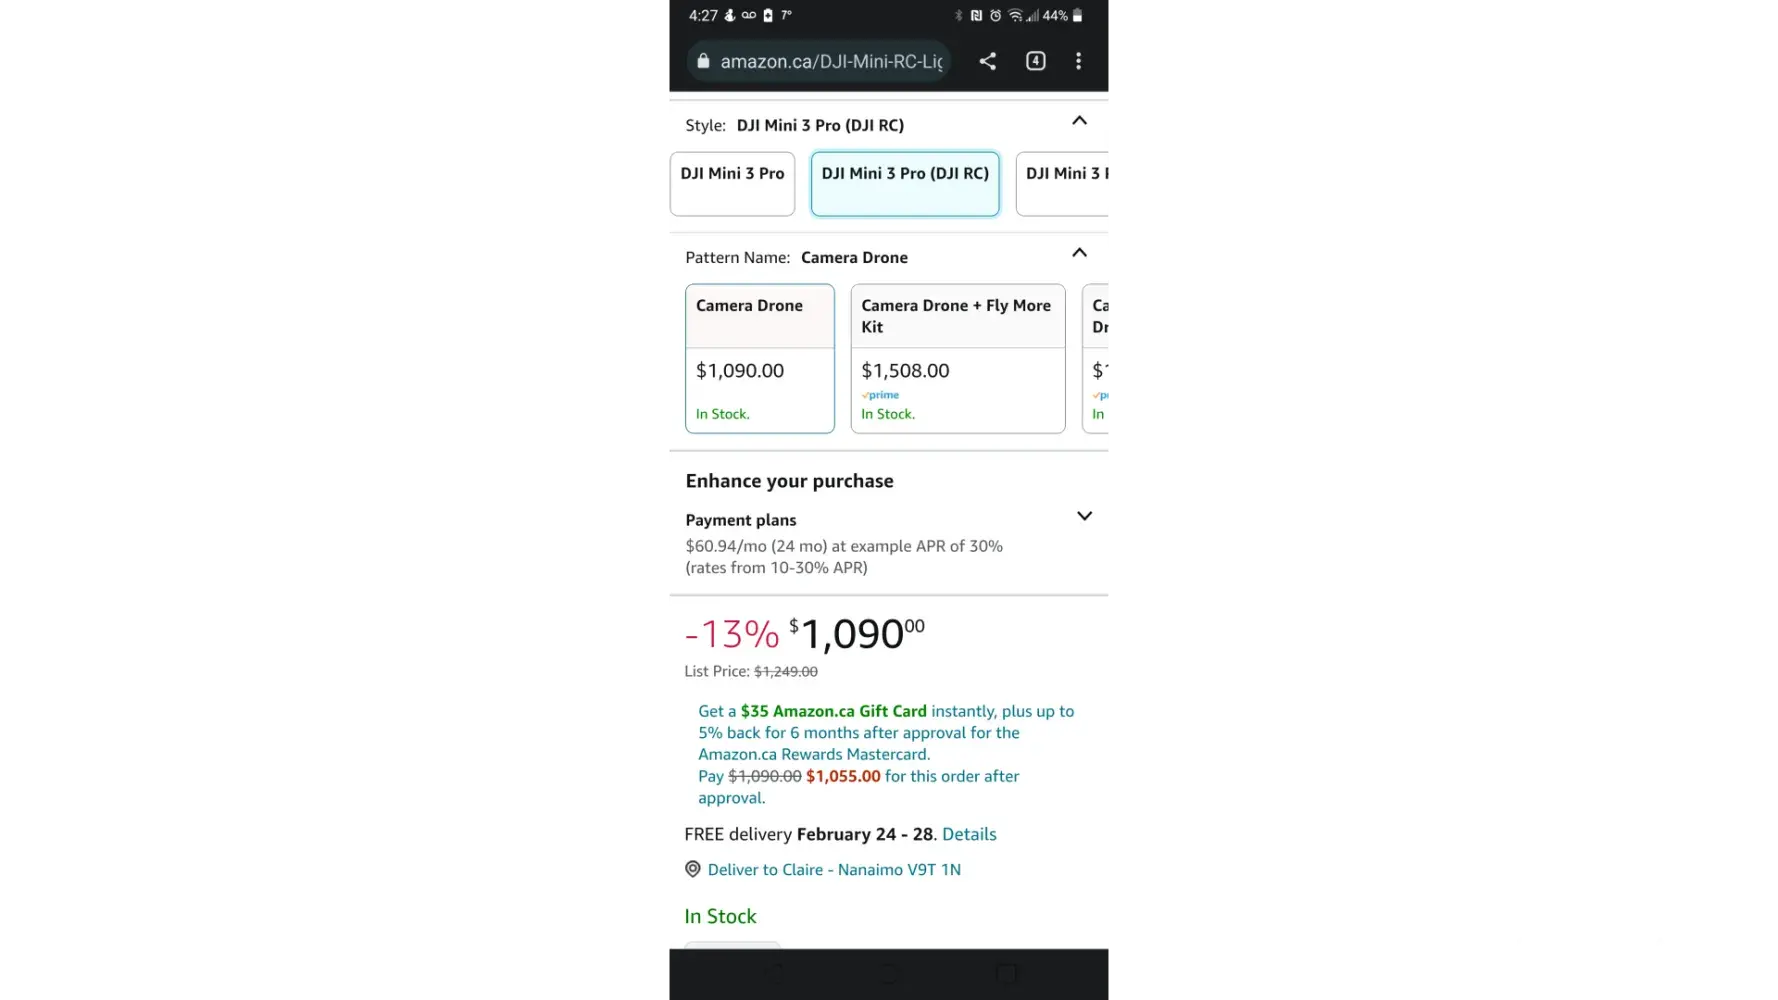The height and width of the screenshot is (1000, 1778).
Task: Expand the Payment plans details
Action: [x=1084, y=516]
